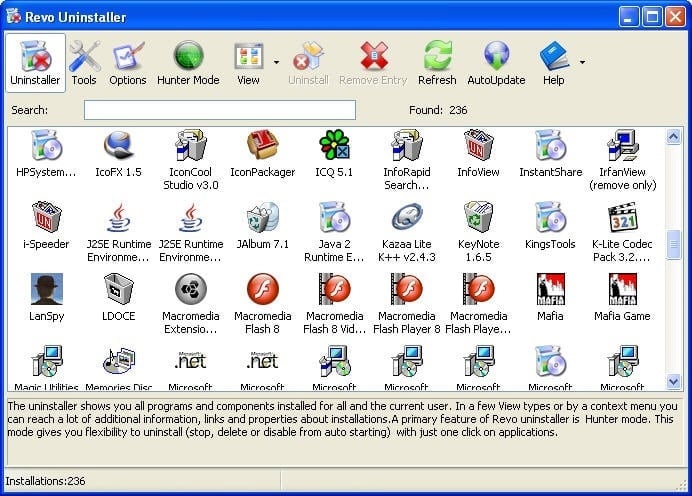Select the Mafia program entry
The image size is (692, 496).
[550, 297]
